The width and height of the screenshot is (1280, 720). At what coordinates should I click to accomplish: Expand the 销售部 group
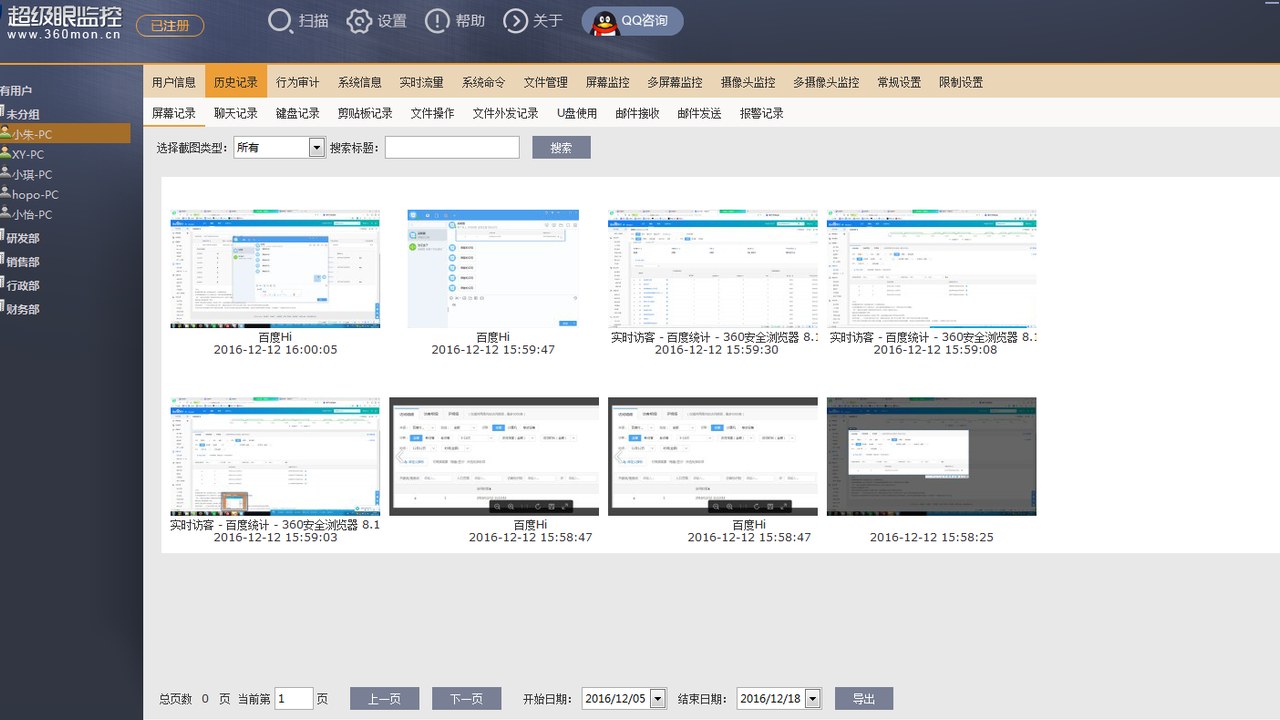point(22,262)
